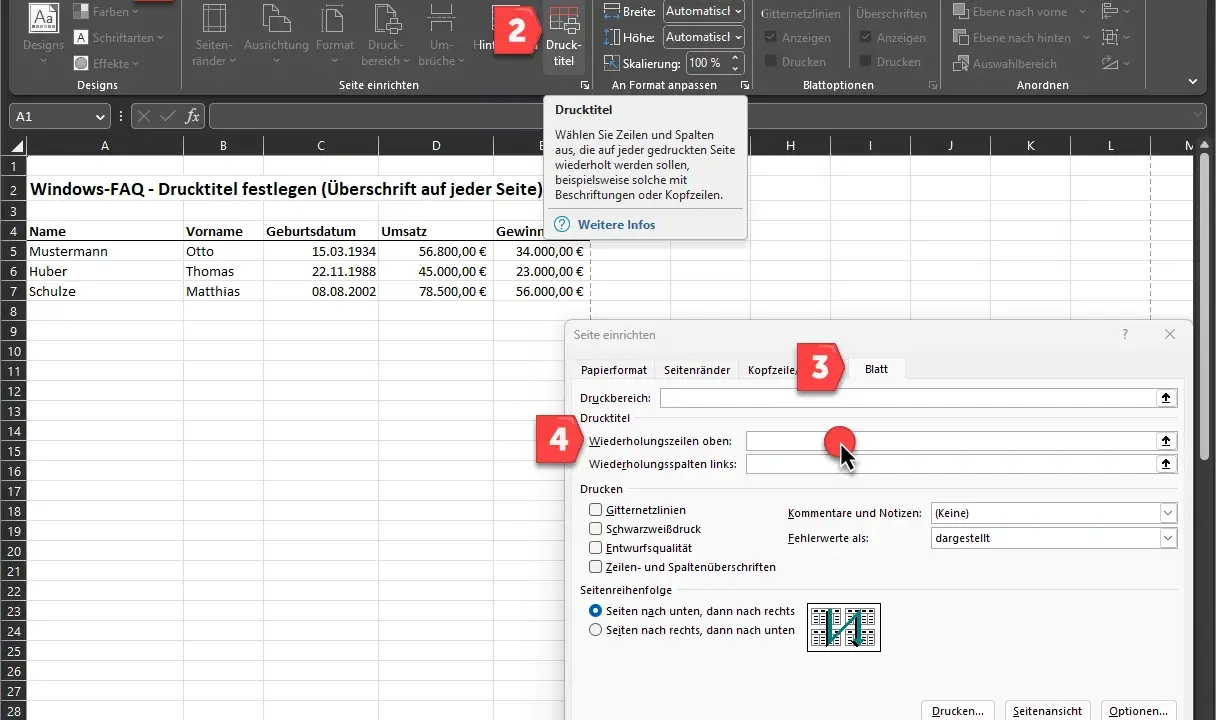The image size is (1216, 720).
Task: Open the Effekte theme effects menu
Action: tap(108, 63)
